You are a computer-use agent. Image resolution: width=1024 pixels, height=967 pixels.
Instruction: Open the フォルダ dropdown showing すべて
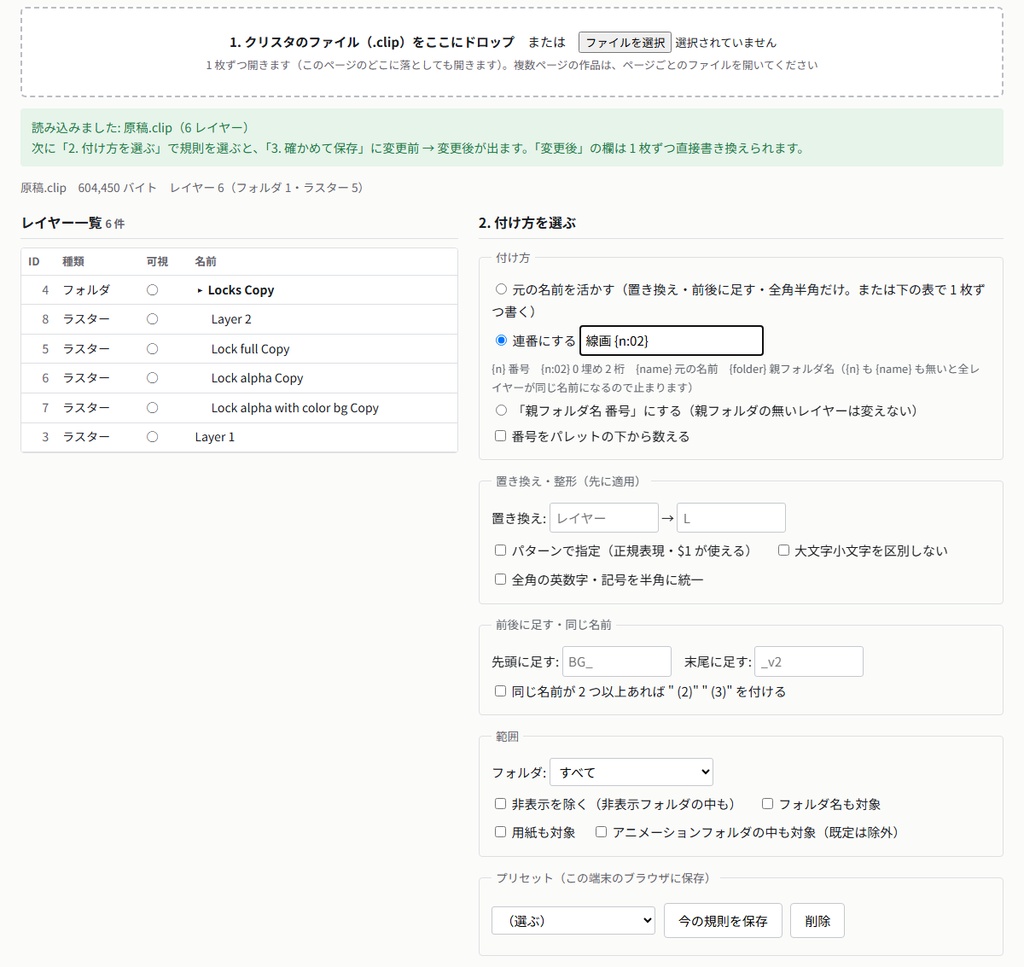click(x=632, y=772)
